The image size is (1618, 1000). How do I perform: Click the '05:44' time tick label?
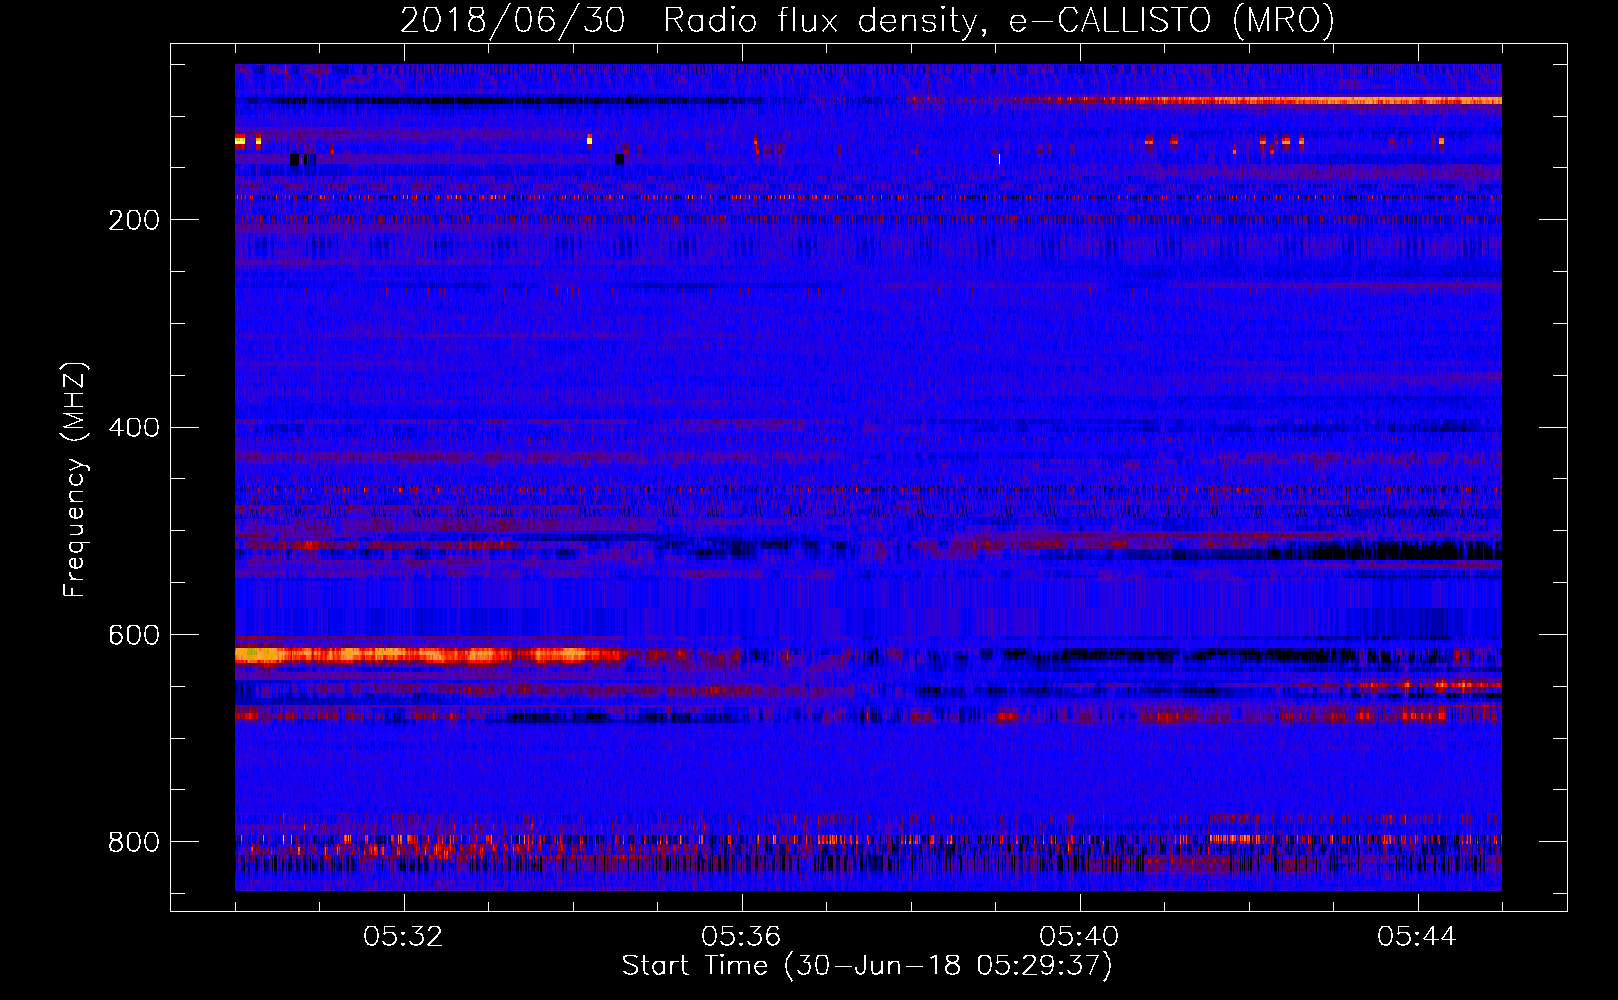[1417, 937]
